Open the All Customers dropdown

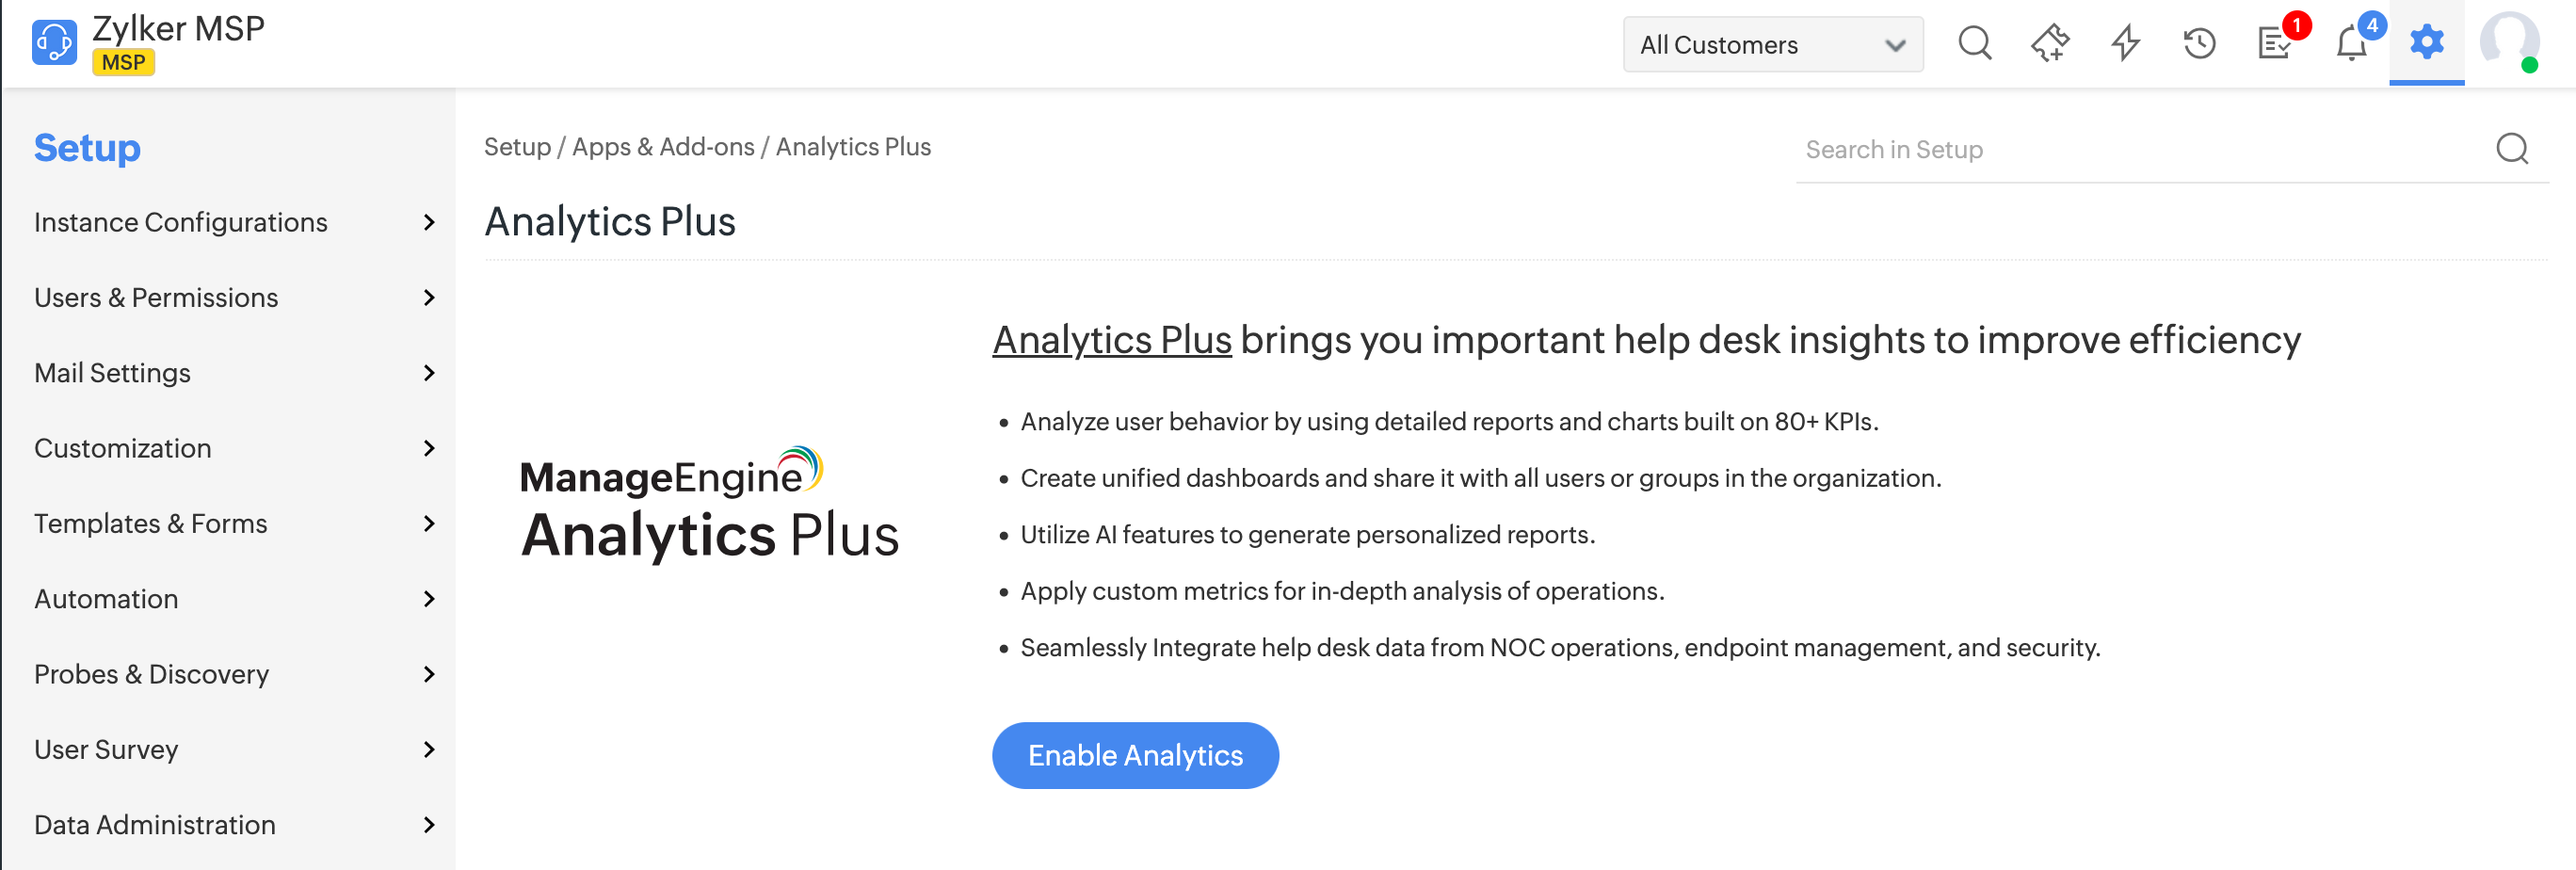1772,45
